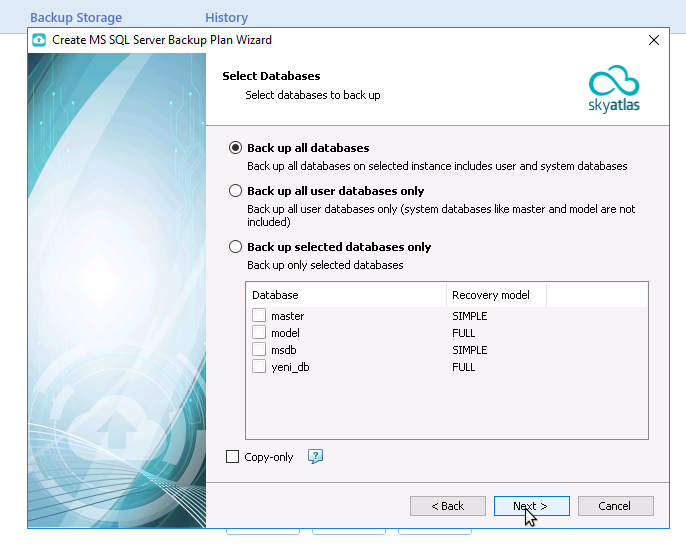Check the yeni_db database checkbox
The image size is (686, 560).
[x=259, y=366]
